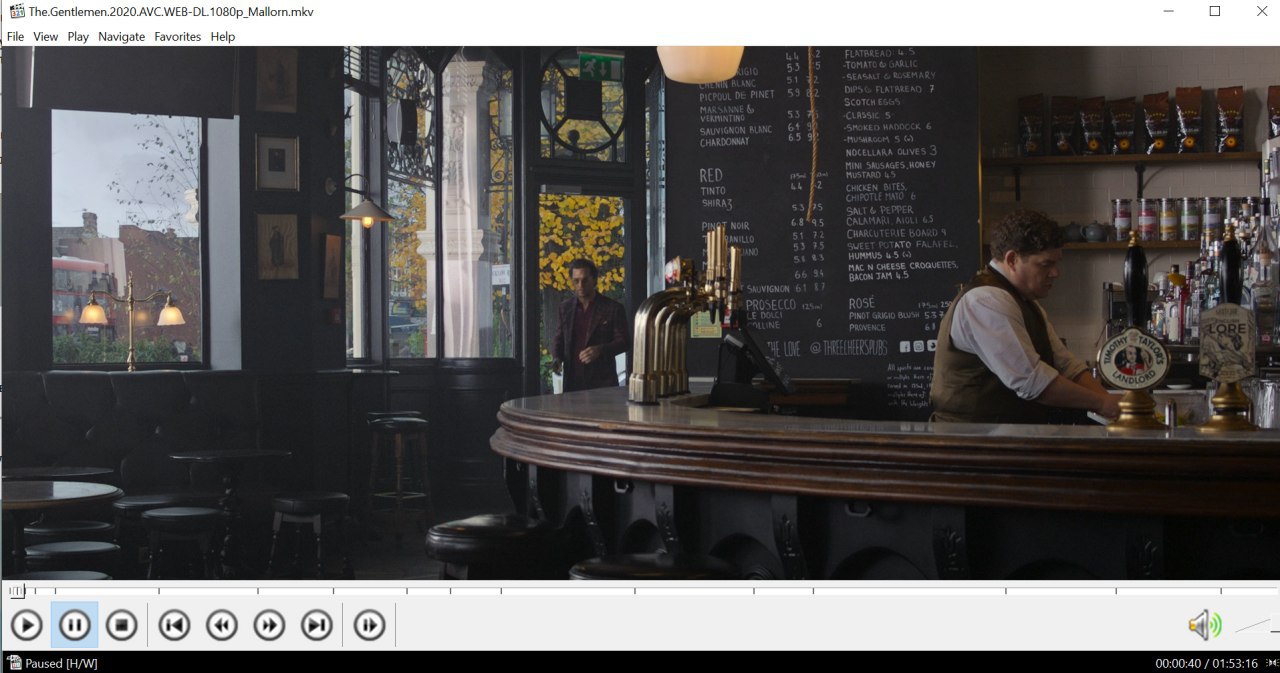Click the Play button
Viewport: 1280px width, 673px height.
[27, 626]
